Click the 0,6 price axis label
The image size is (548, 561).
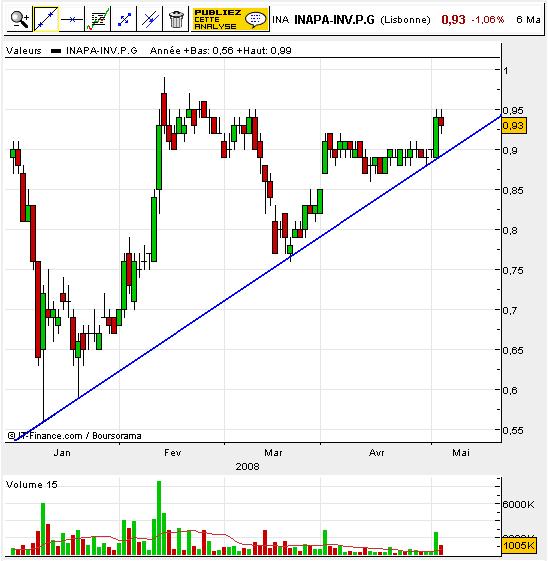(510, 390)
